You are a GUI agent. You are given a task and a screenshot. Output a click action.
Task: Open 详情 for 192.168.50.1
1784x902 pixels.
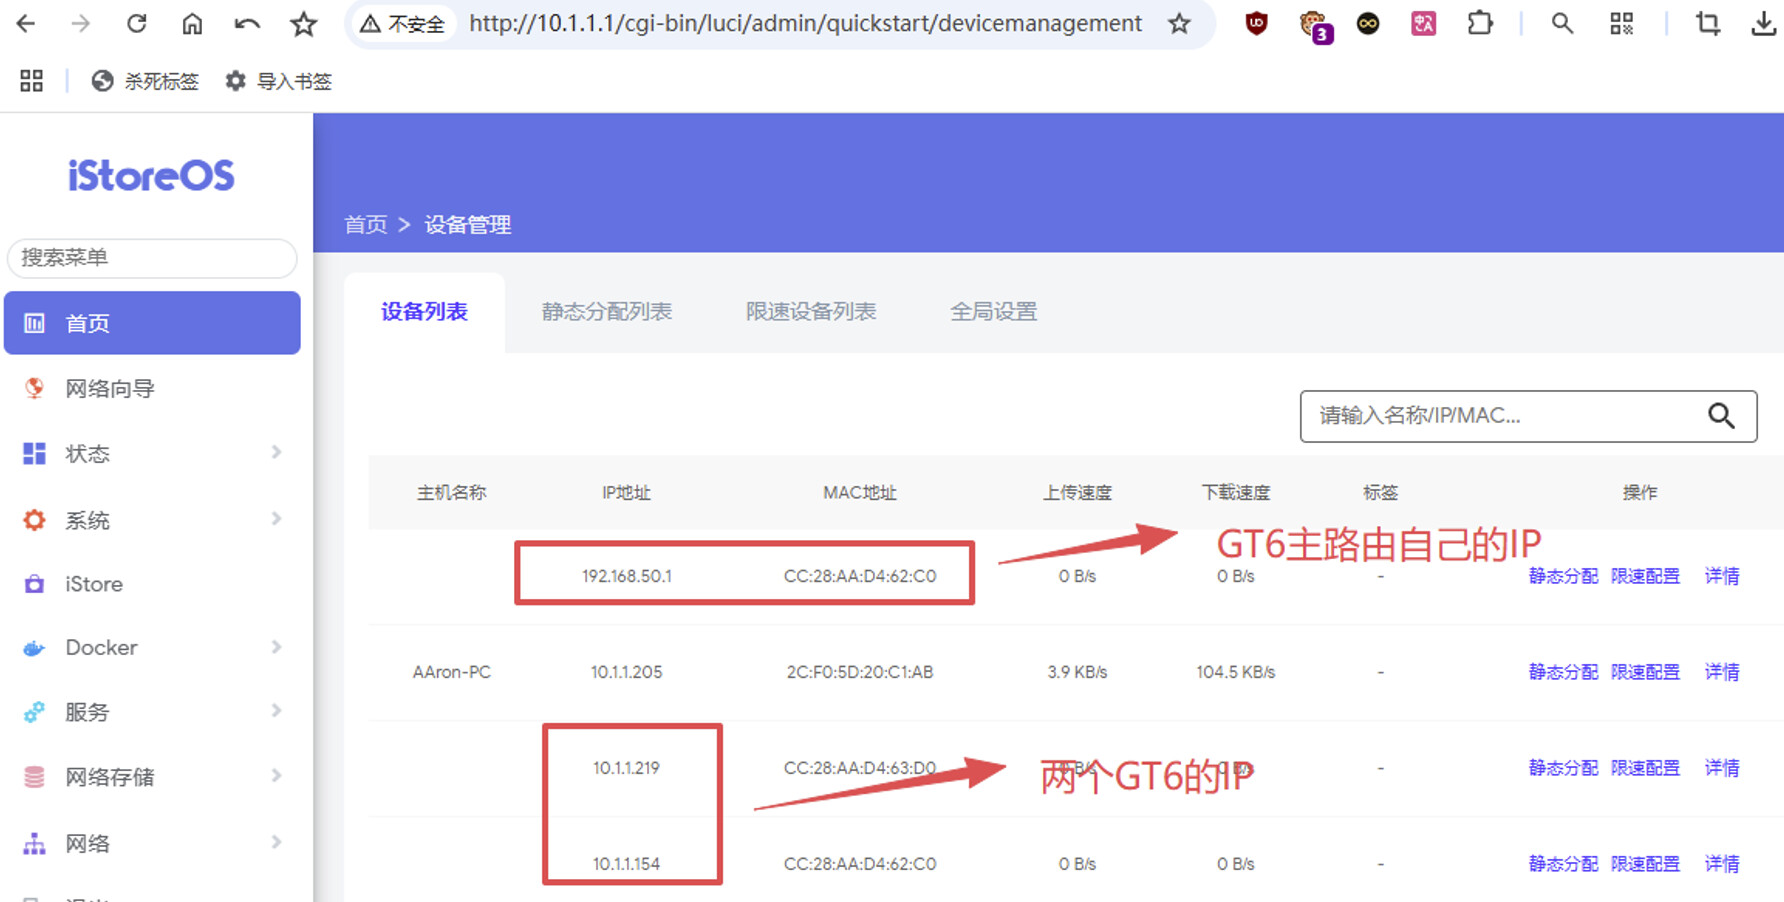[1722, 576]
